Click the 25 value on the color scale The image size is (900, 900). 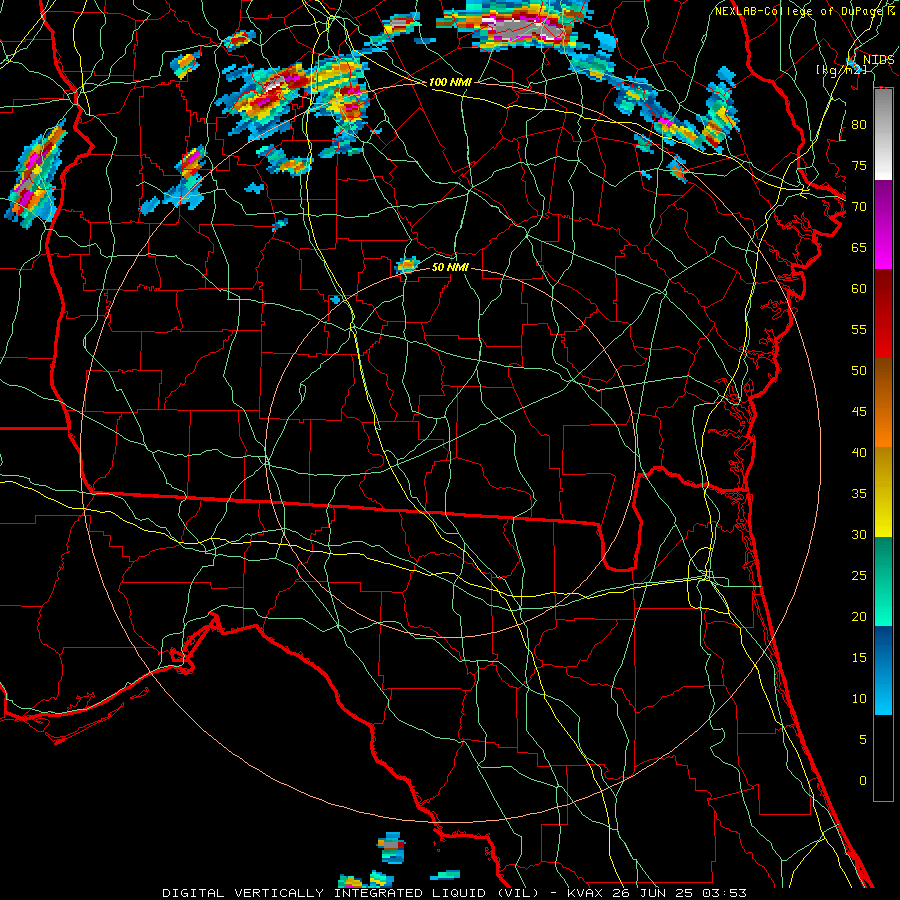[x=859, y=576]
